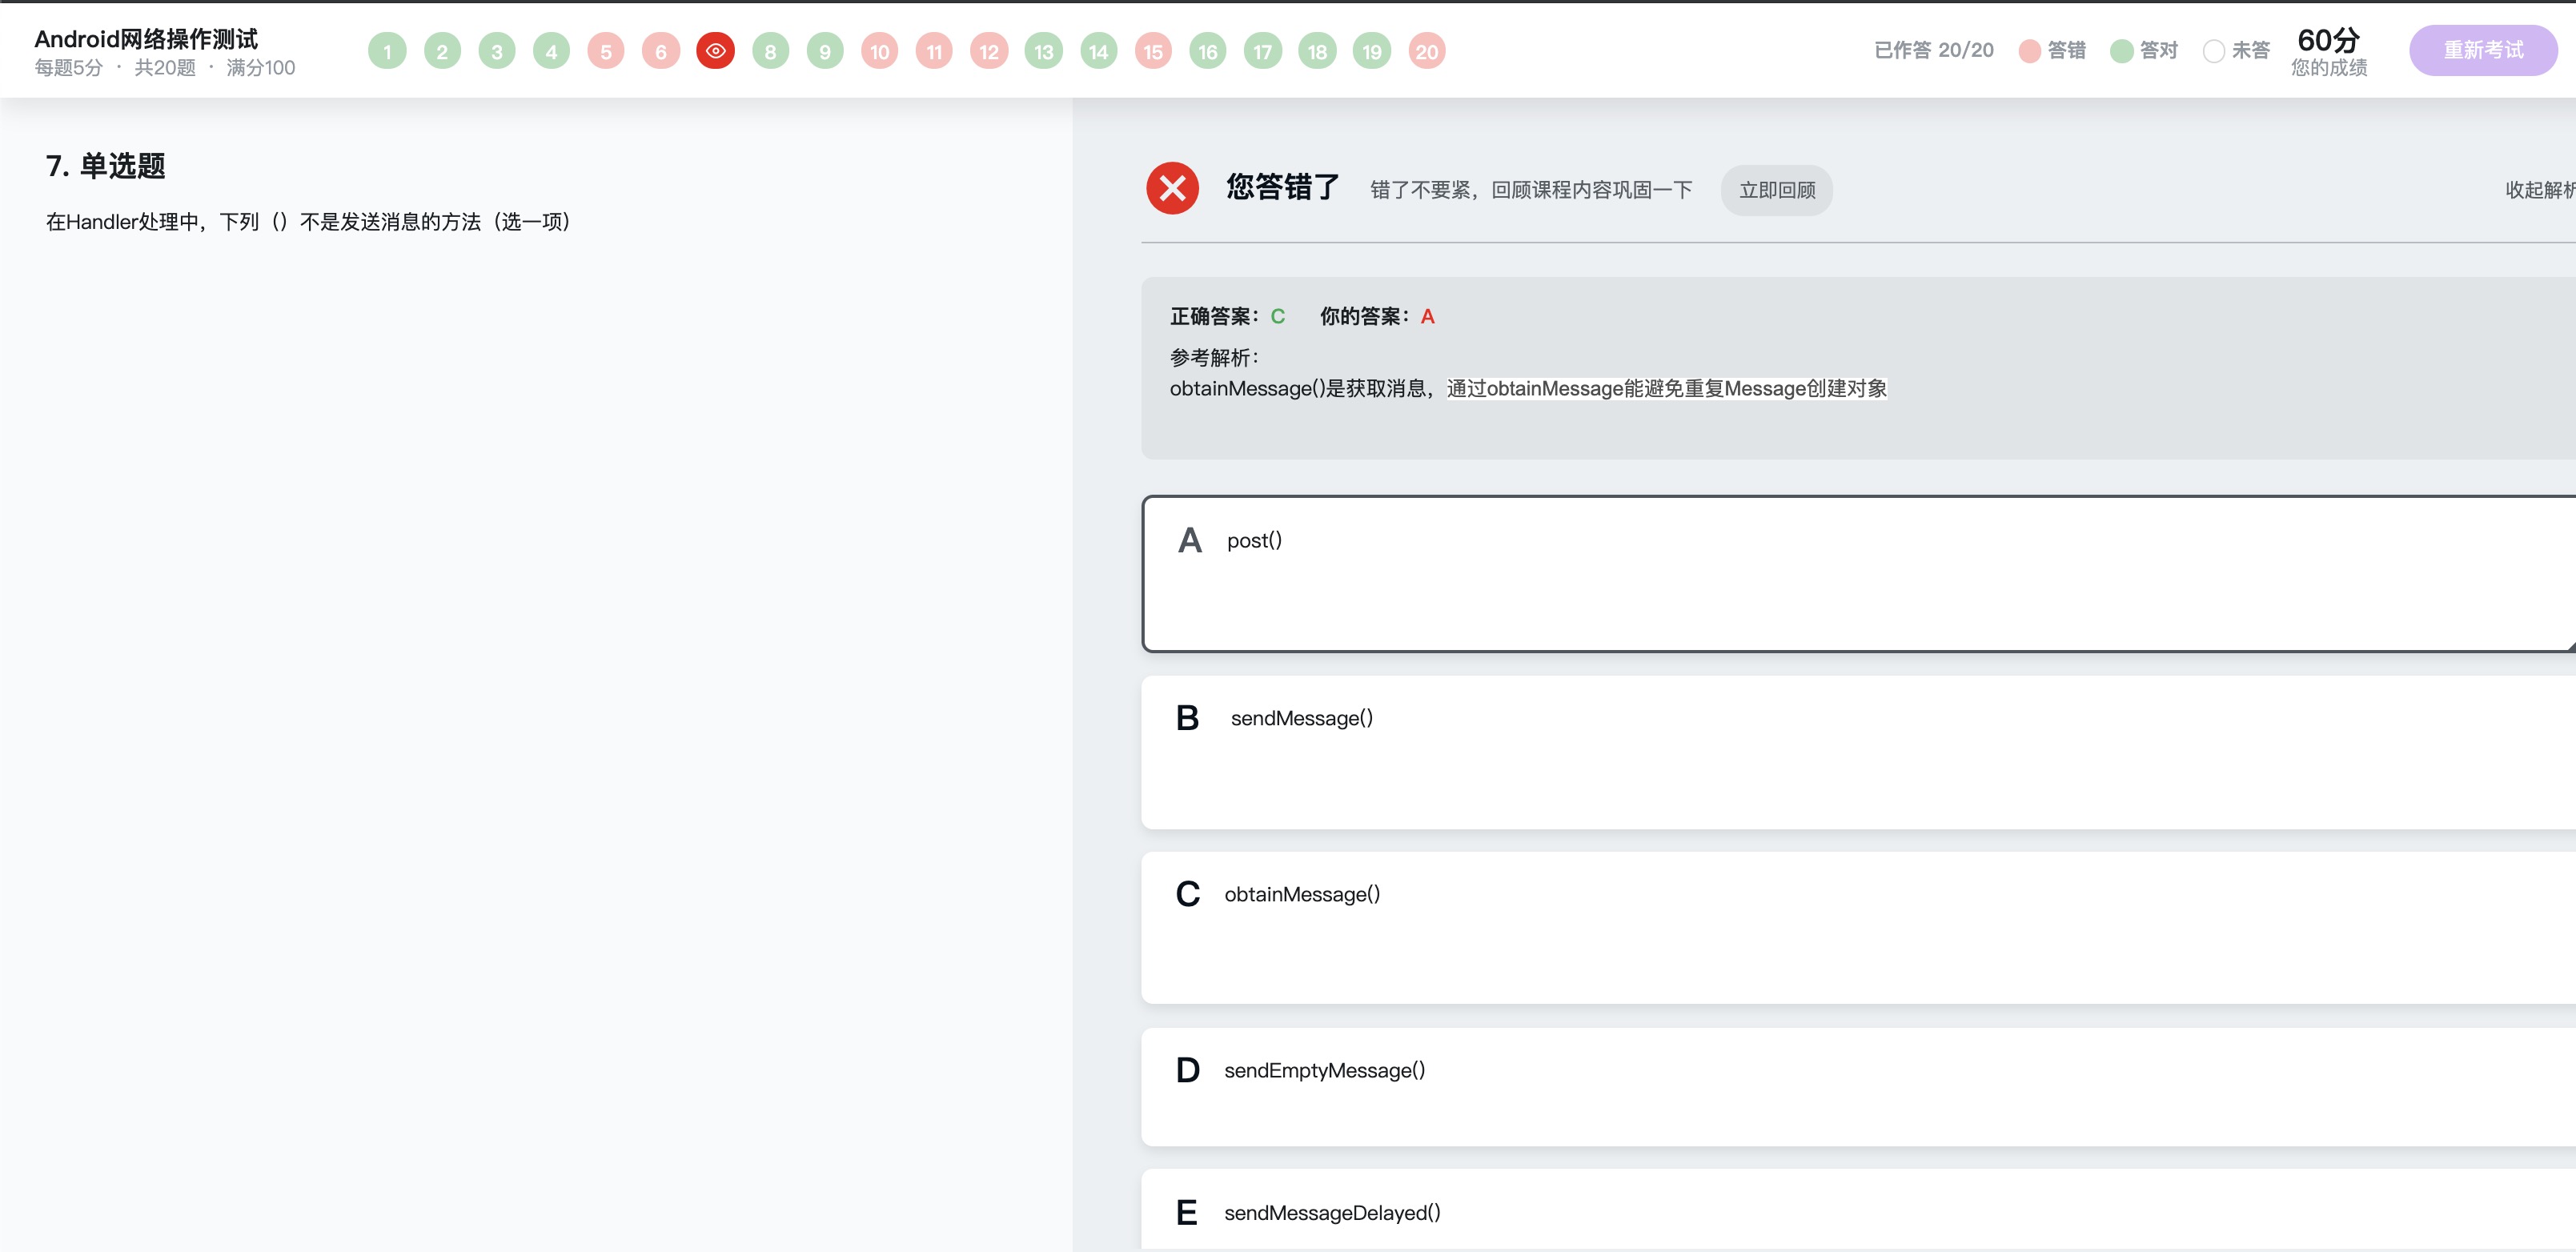This screenshot has width=2576, height=1252.
Task: Select option B sendMessage()
Action: 1859,752
